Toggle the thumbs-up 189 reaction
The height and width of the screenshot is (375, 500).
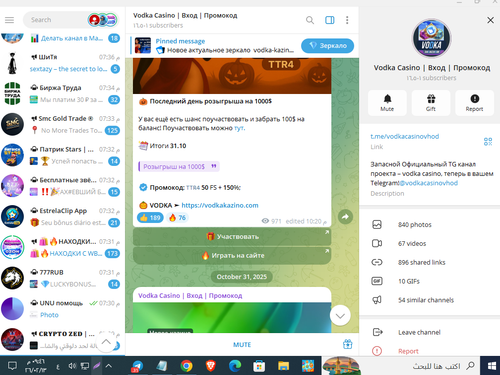(x=150, y=218)
